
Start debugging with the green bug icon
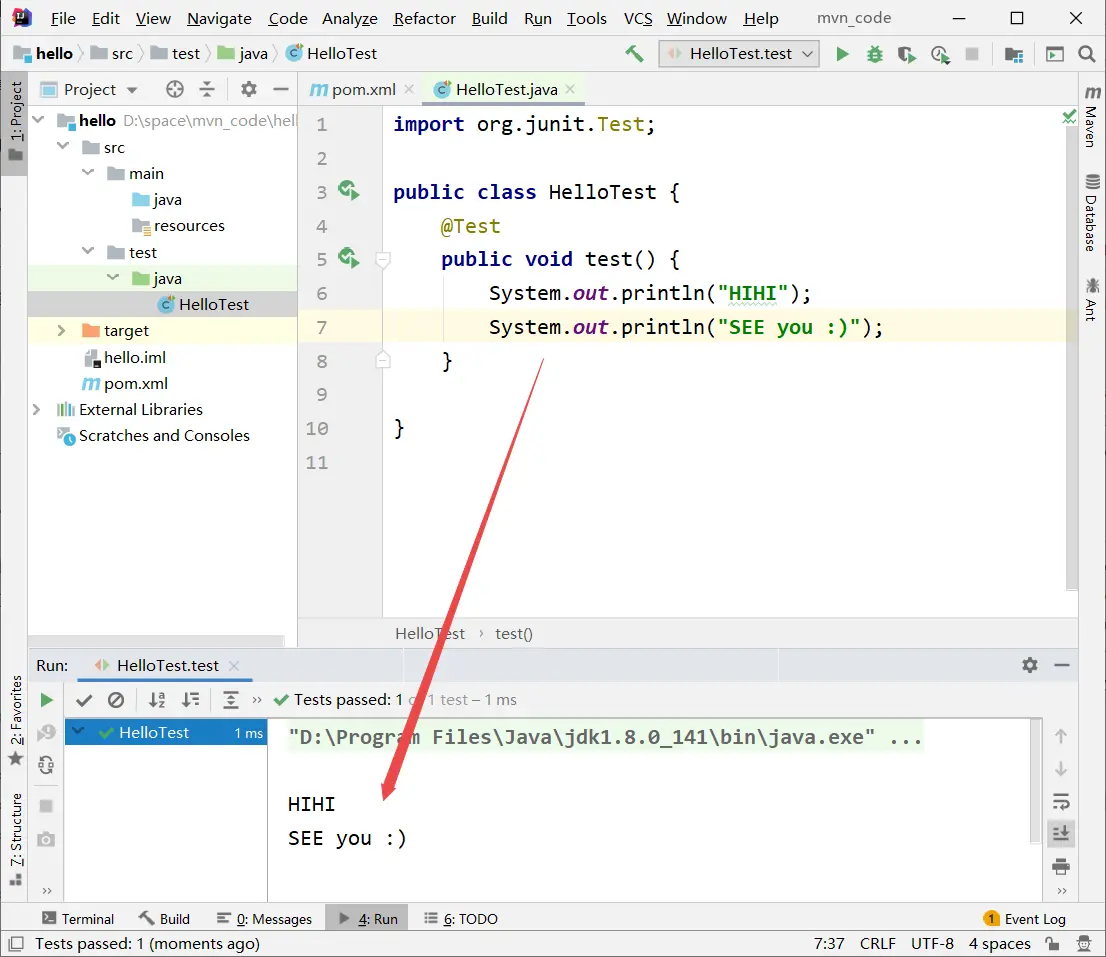(x=875, y=54)
